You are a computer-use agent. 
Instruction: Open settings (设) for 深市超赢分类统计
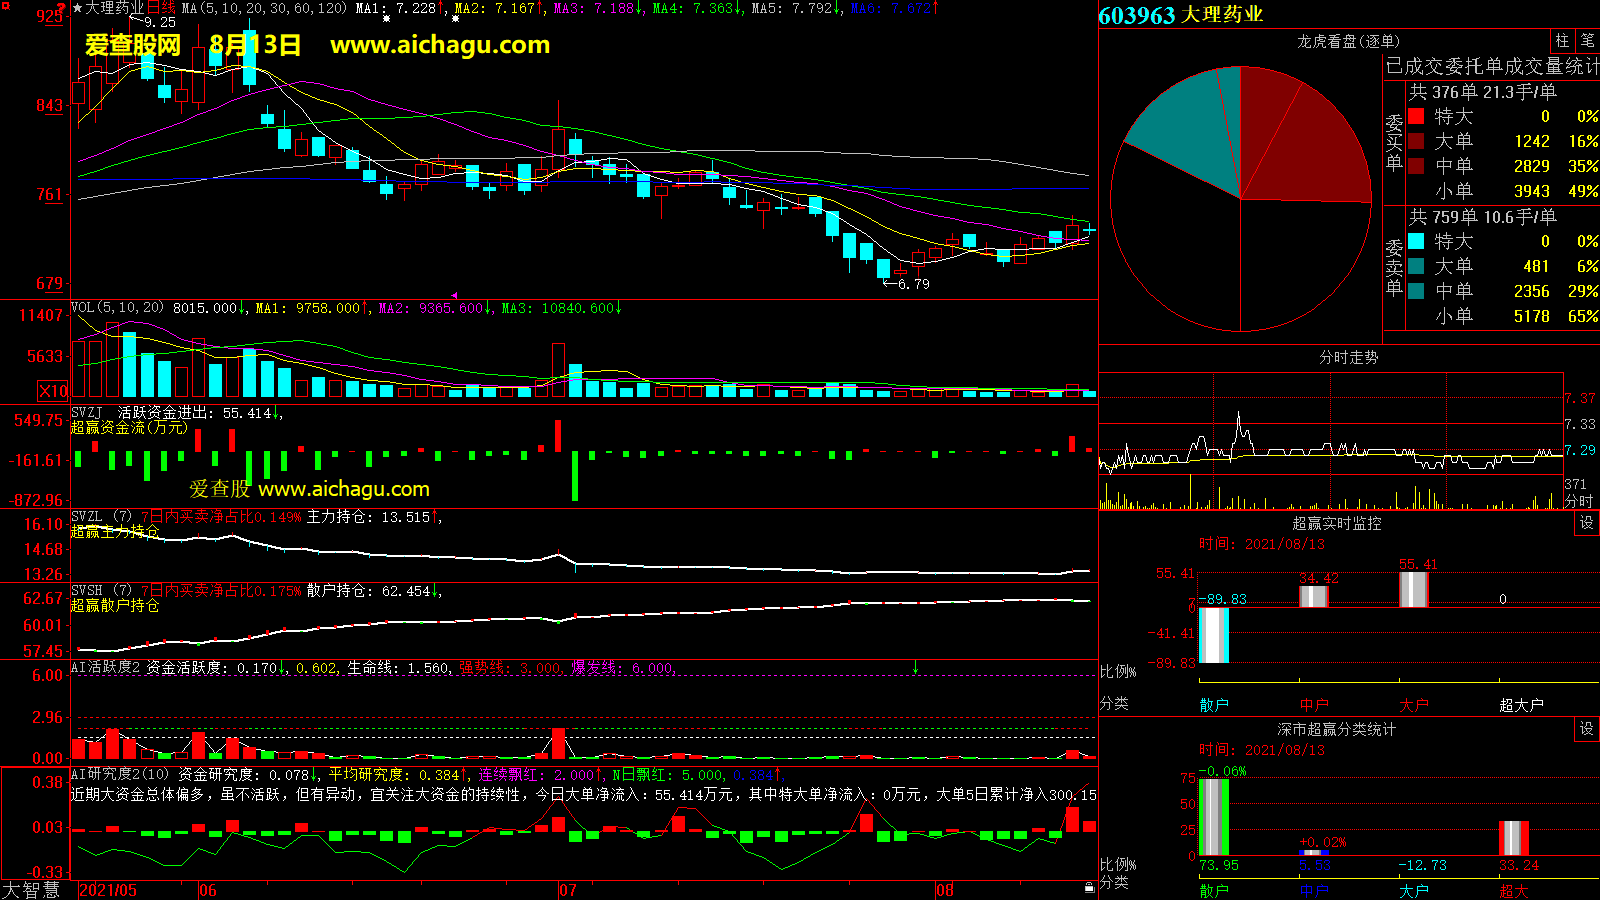1586,729
